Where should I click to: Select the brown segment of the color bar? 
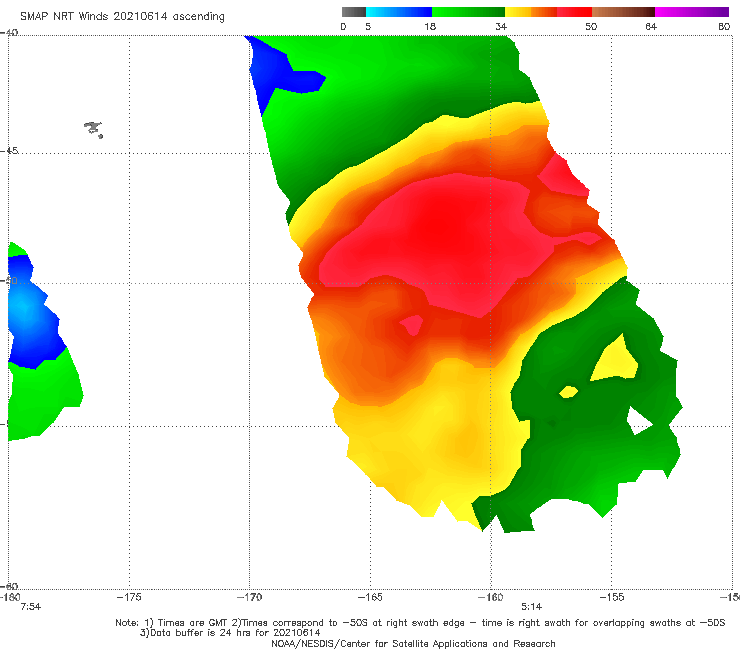click(x=623, y=12)
